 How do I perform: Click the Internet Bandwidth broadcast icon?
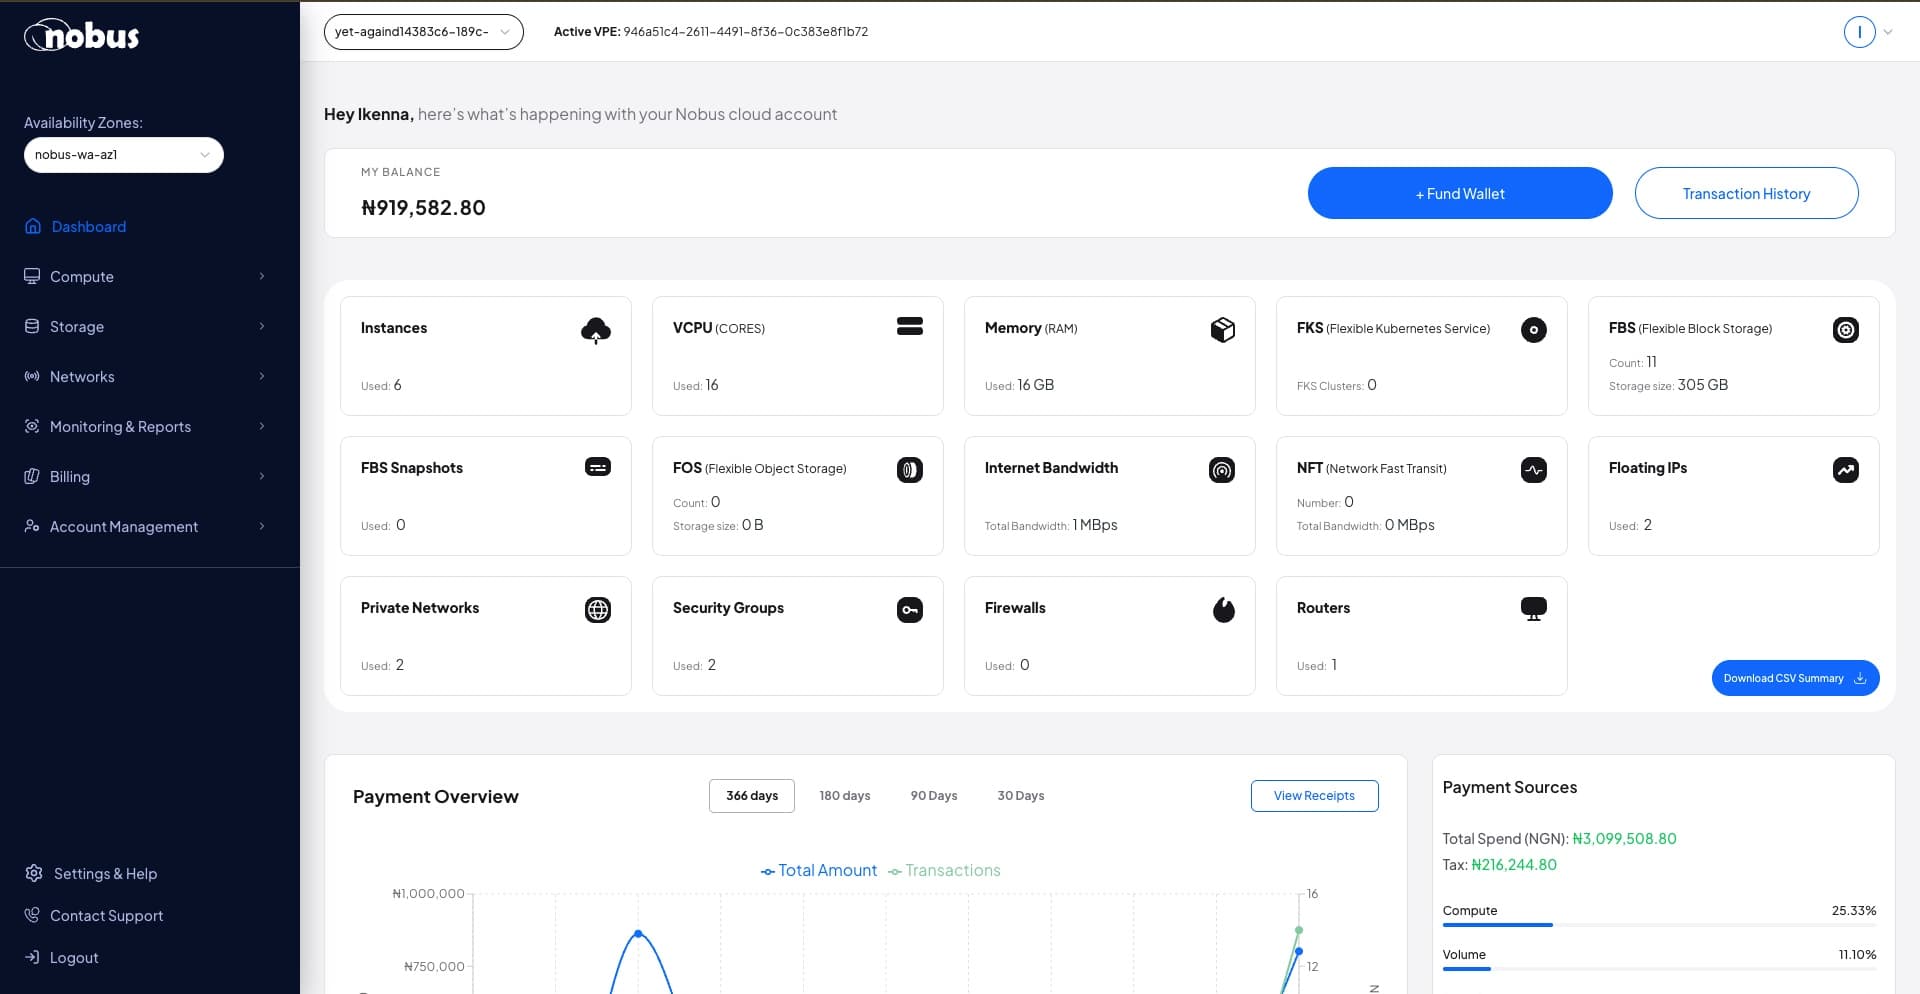[1222, 469]
